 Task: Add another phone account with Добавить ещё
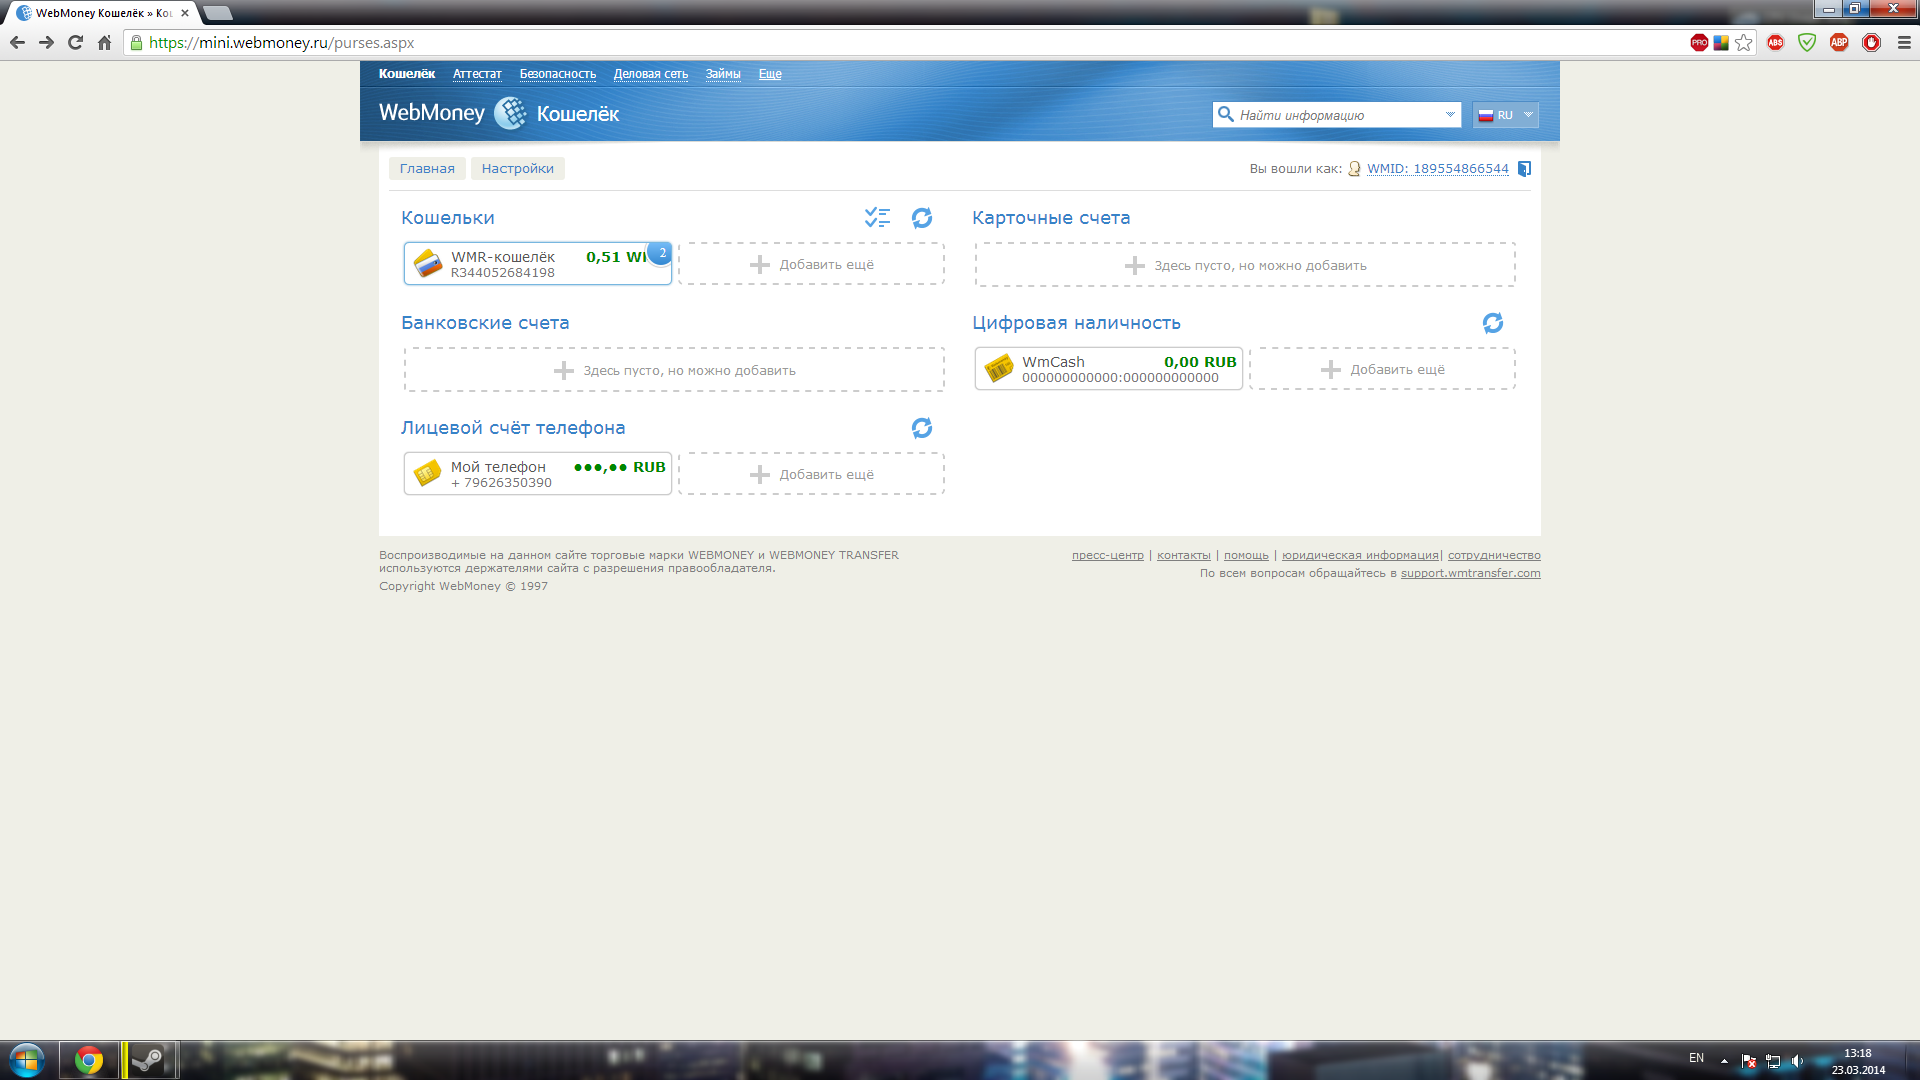coord(811,474)
